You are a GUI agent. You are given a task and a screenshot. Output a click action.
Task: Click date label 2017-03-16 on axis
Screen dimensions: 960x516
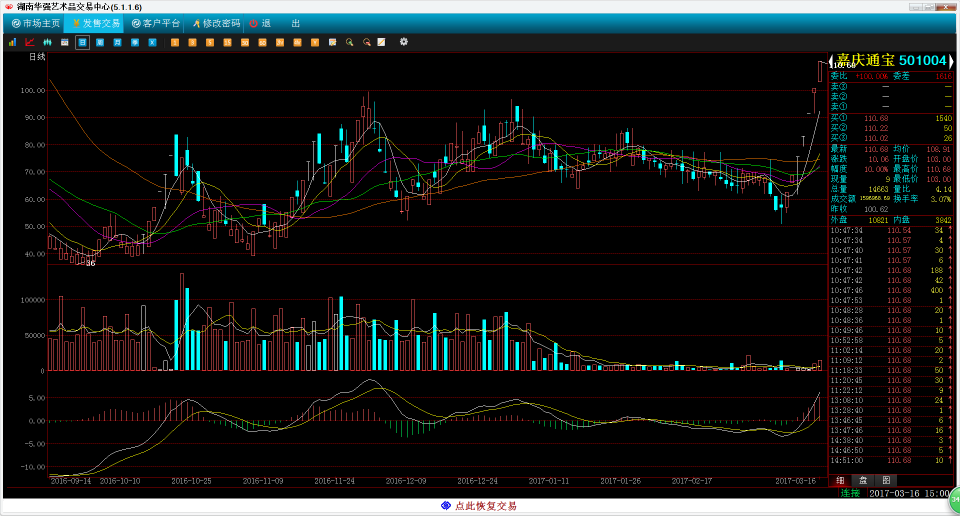[x=795, y=481]
